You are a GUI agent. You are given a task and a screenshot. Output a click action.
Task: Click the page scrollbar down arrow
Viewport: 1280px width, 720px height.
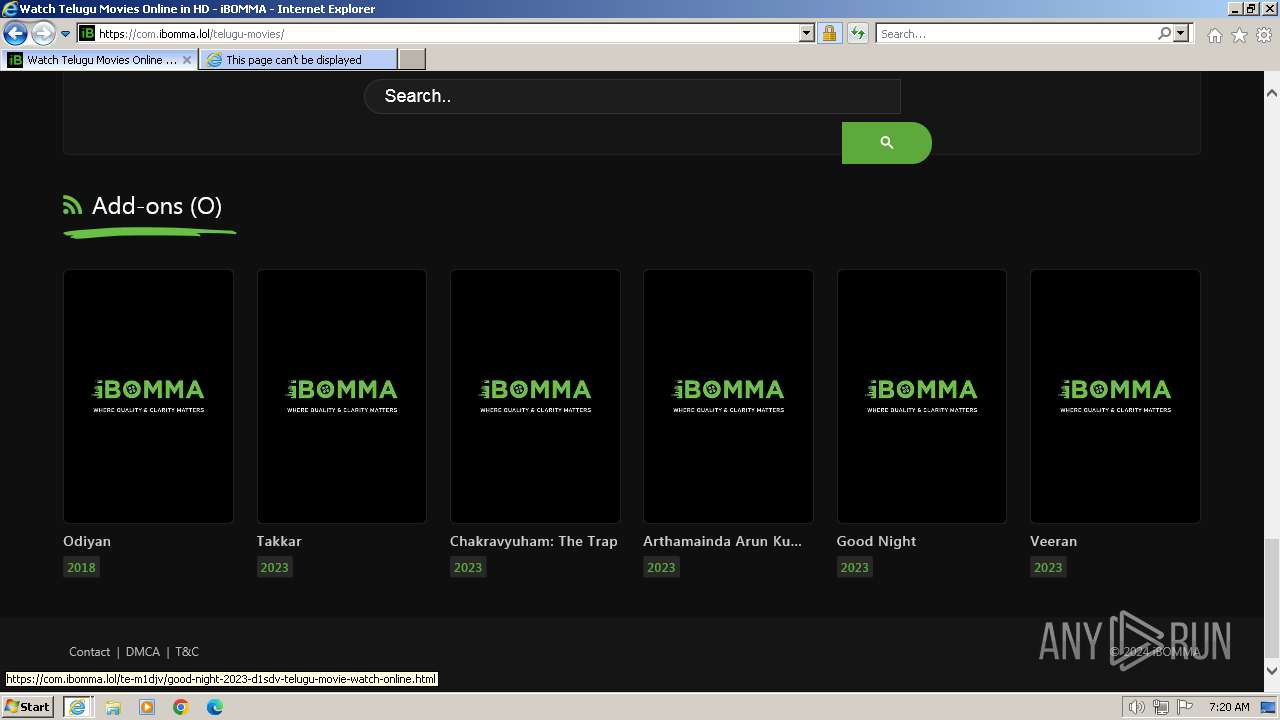coord(1272,671)
